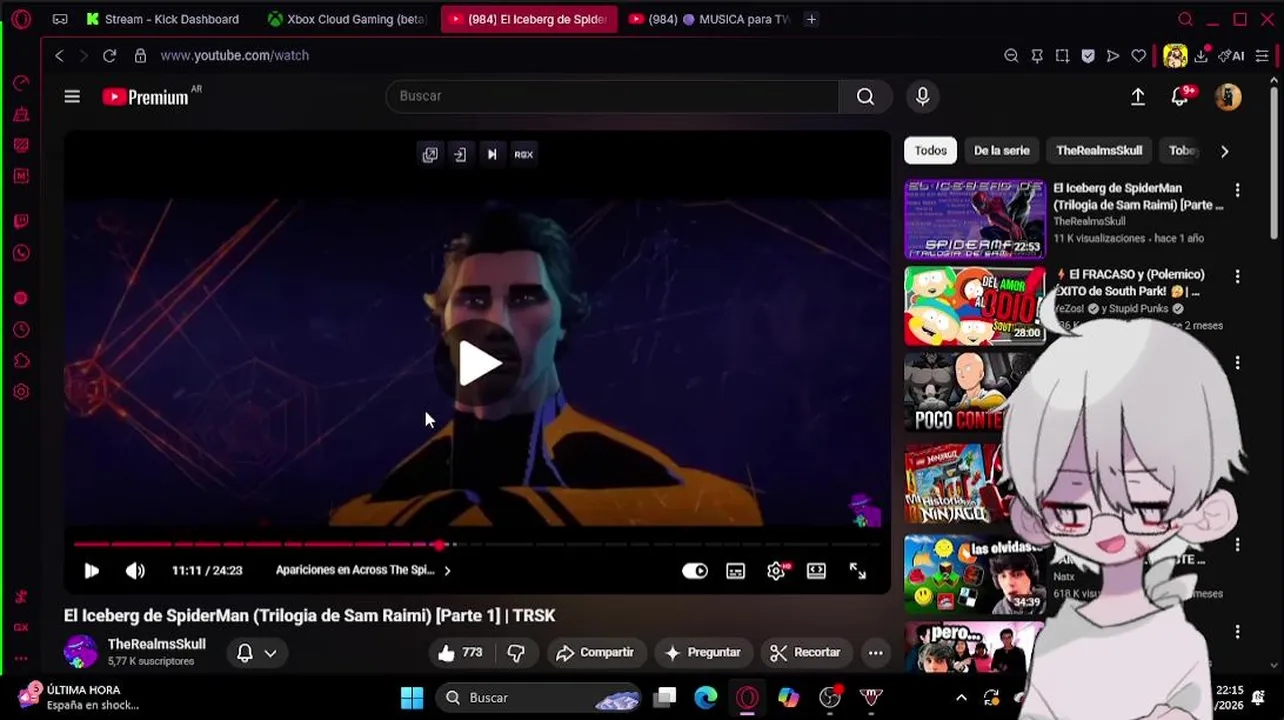Pop out video with detach icon
This screenshot has width=1284, height=720.
(430, 155)
